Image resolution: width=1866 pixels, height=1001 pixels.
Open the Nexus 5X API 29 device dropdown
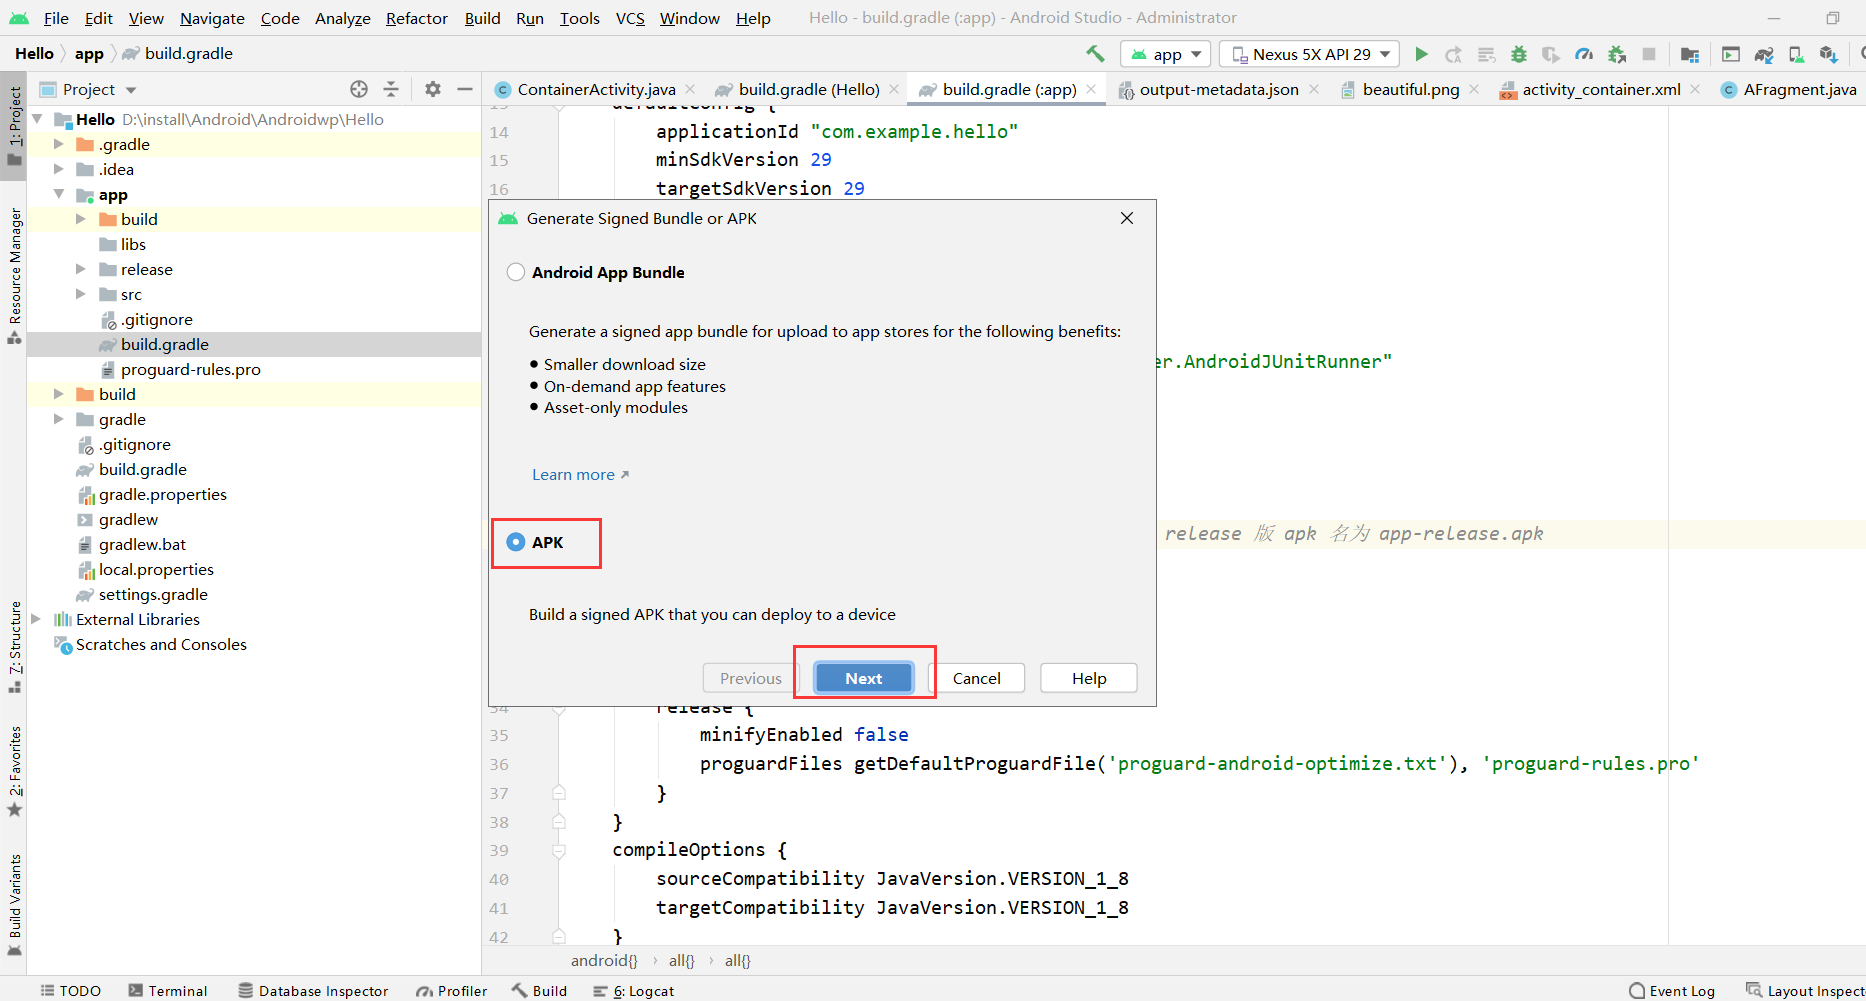coord(1311,54)
